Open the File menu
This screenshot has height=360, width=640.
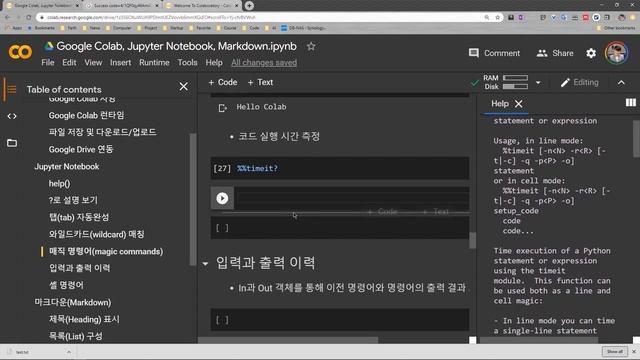[48, 62]
